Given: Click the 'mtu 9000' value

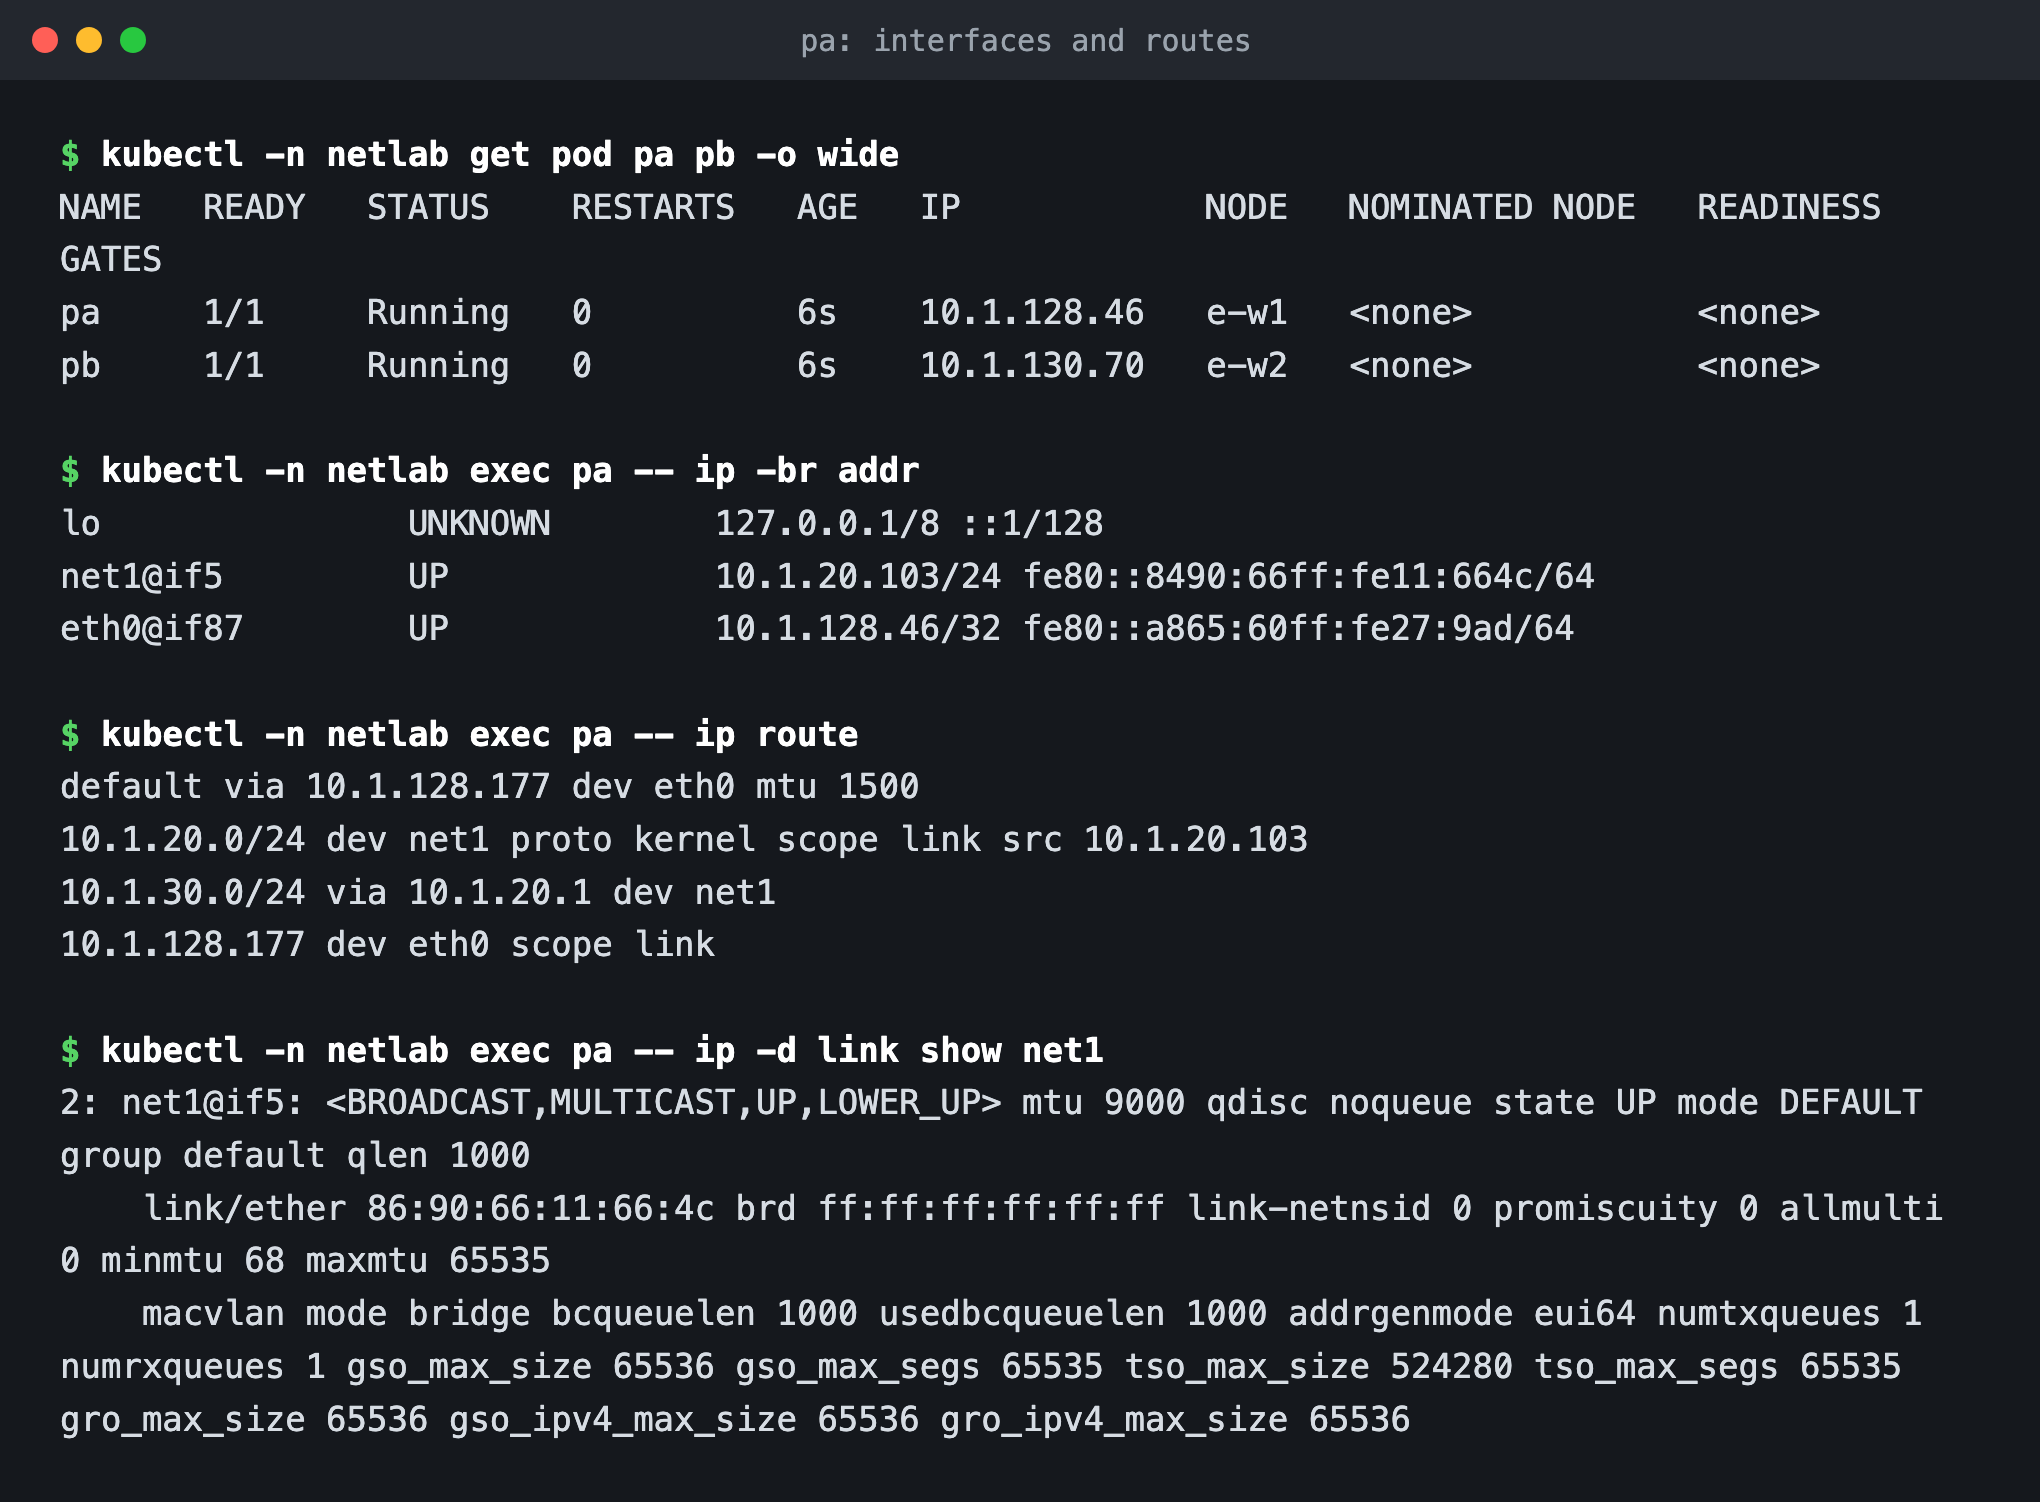Looking at the screenshot, I should [x=1104, y=1102].
